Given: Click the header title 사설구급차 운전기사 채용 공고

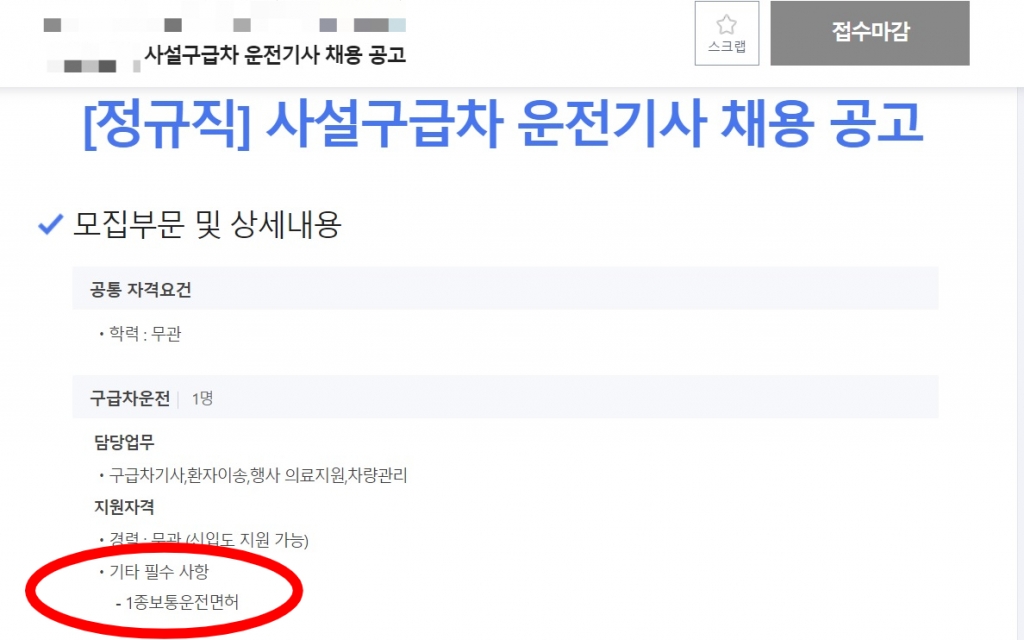Looking at the screenshot, I should click(x=275, y=54).
